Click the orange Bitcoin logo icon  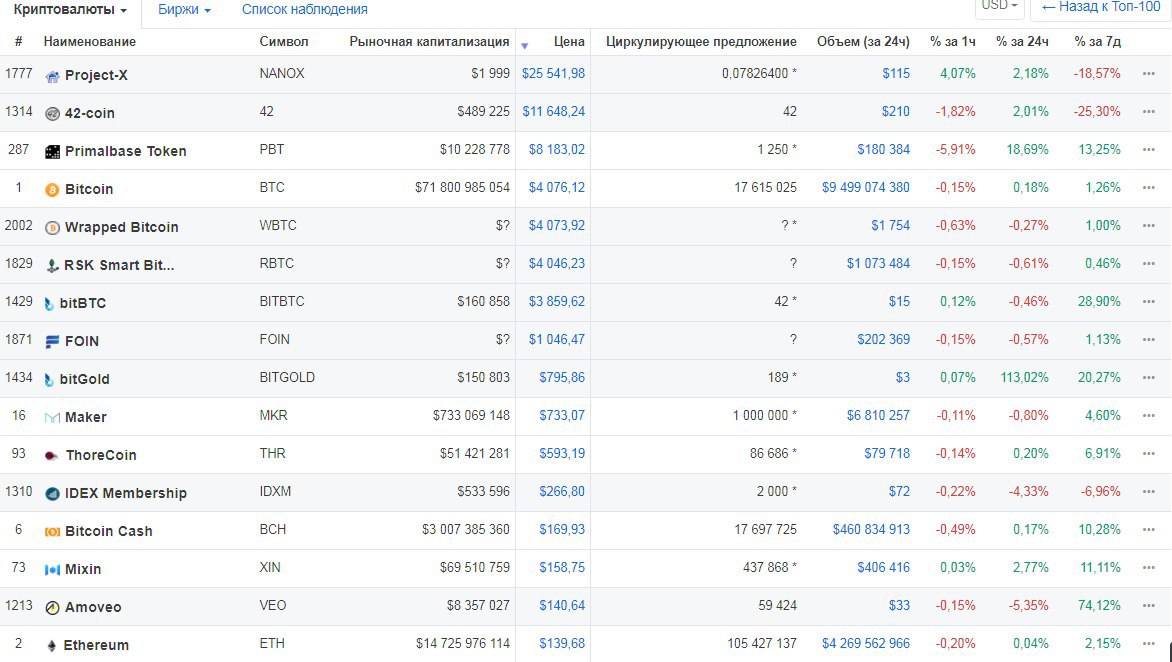coord(52,190)
